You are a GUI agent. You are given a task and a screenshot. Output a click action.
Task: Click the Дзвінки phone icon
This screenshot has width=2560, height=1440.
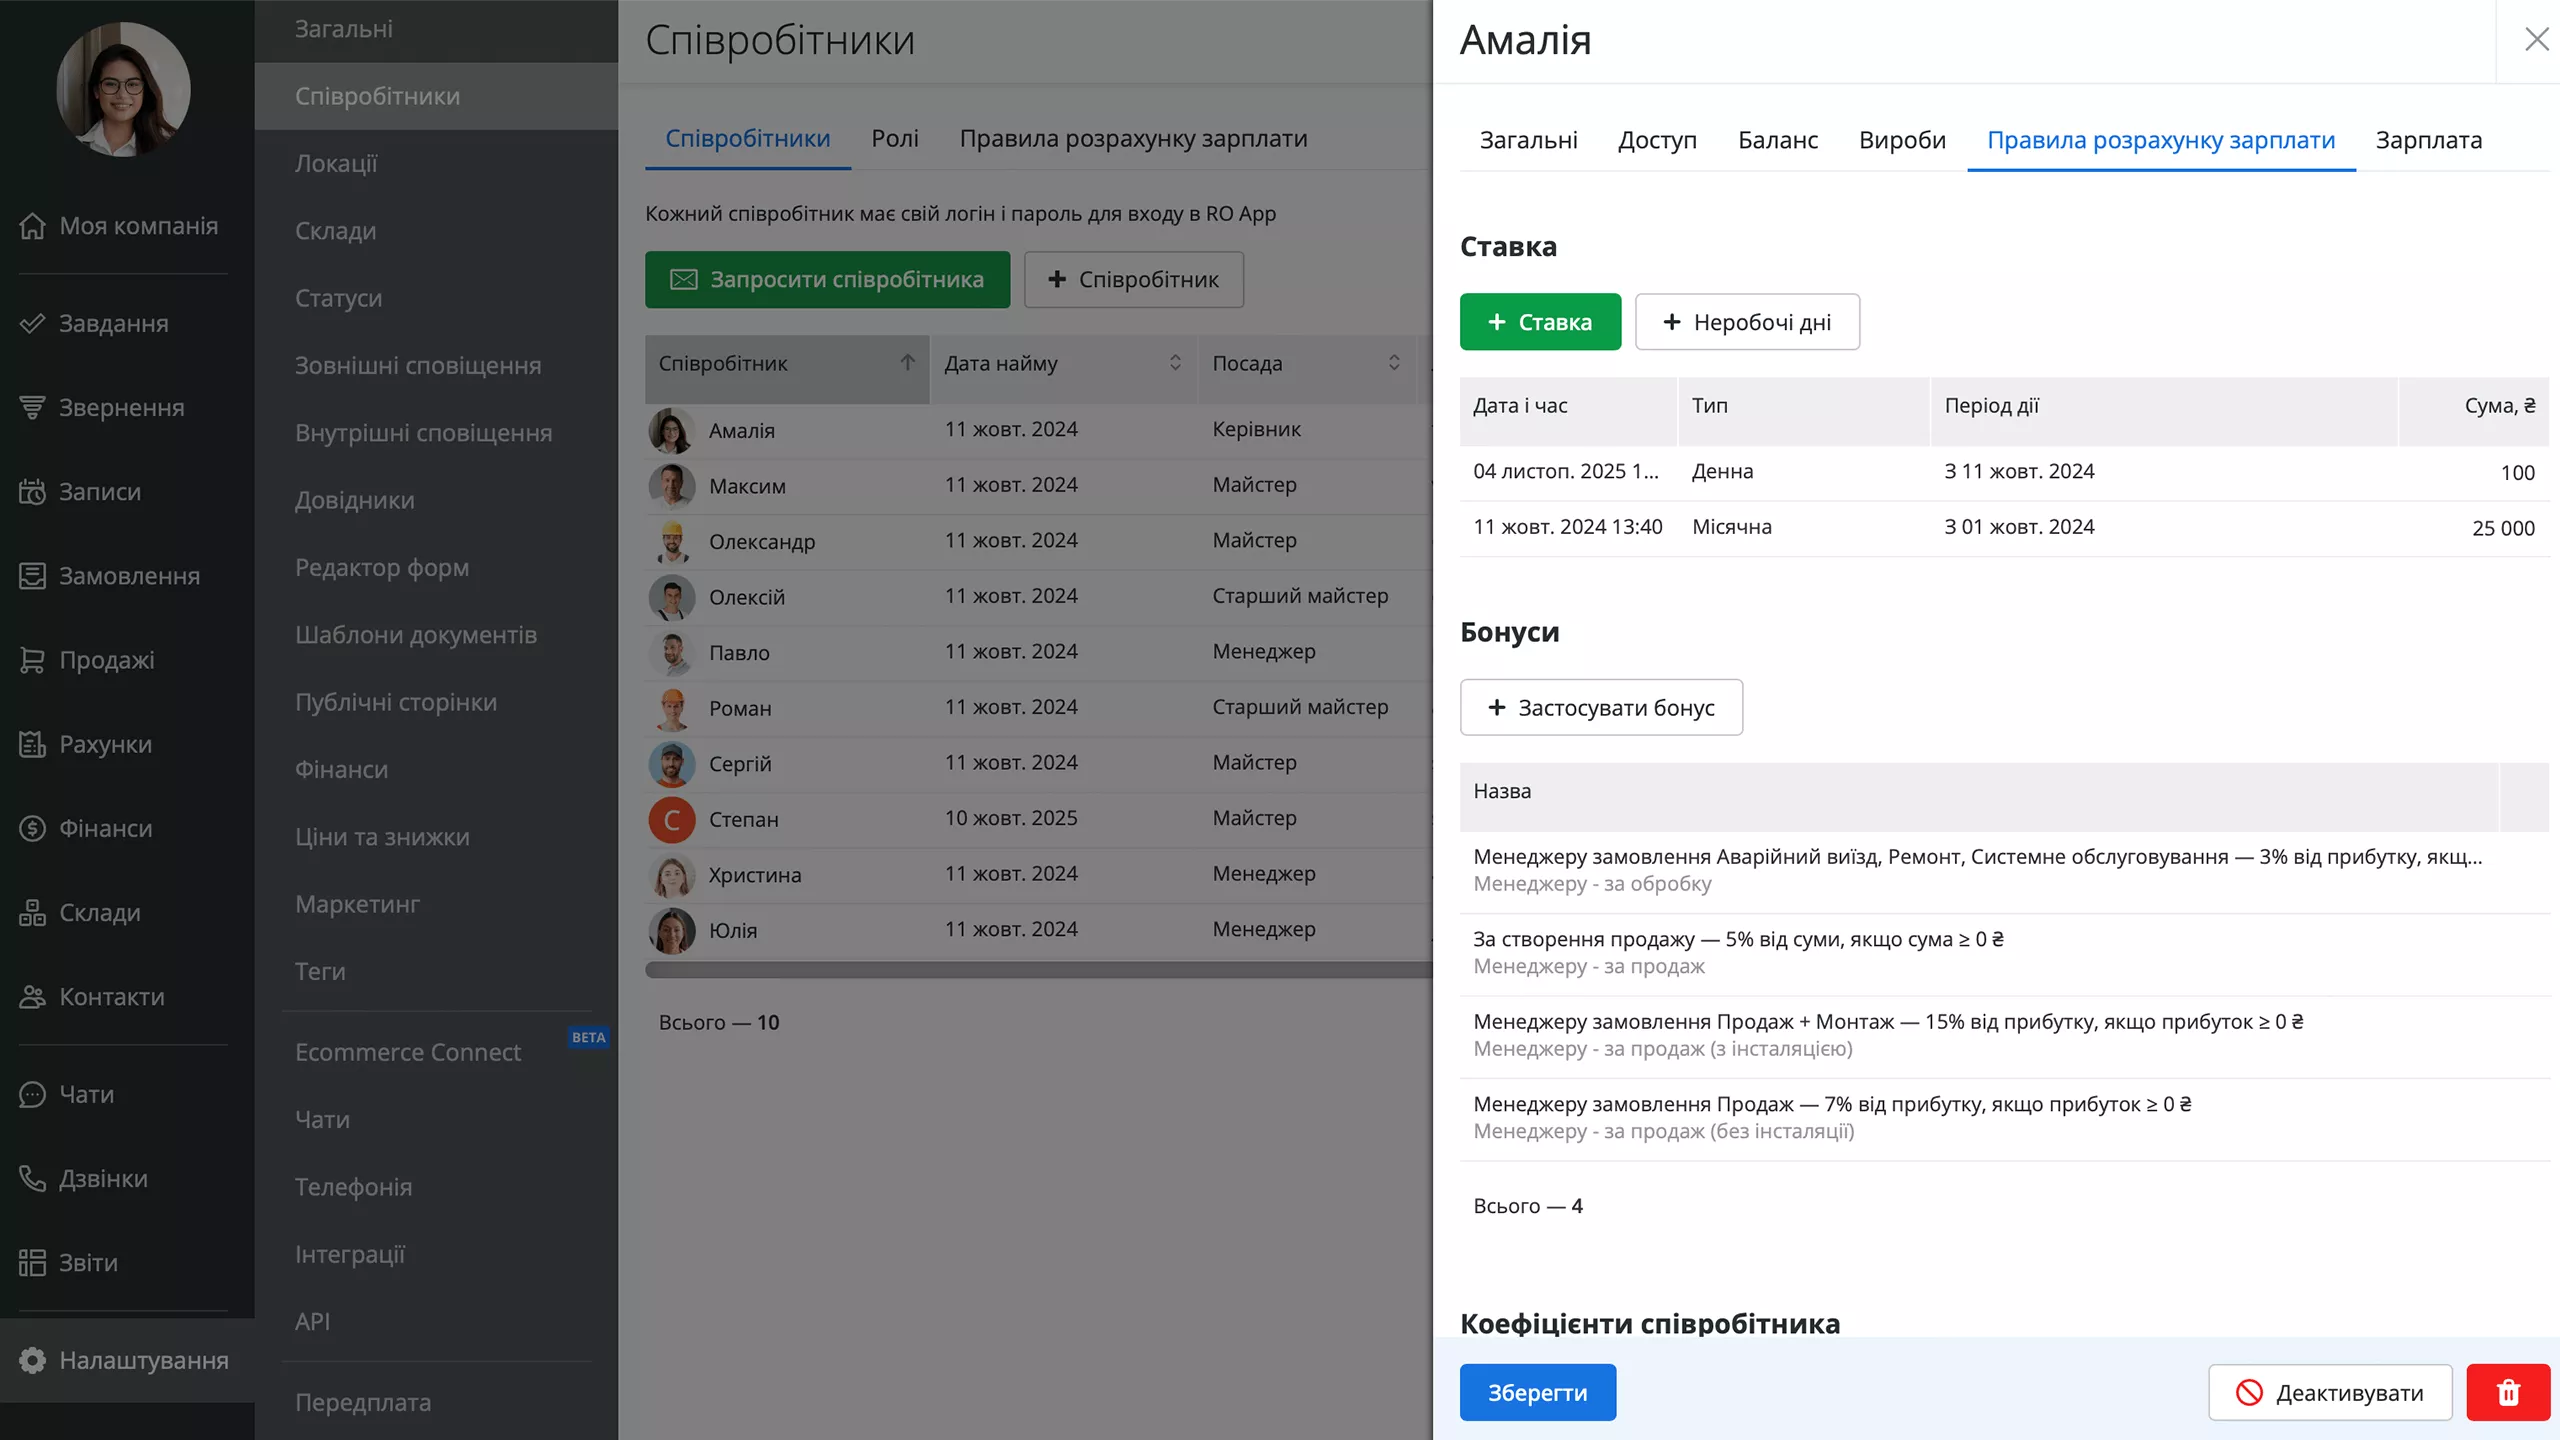click(x=32, y=1178)
